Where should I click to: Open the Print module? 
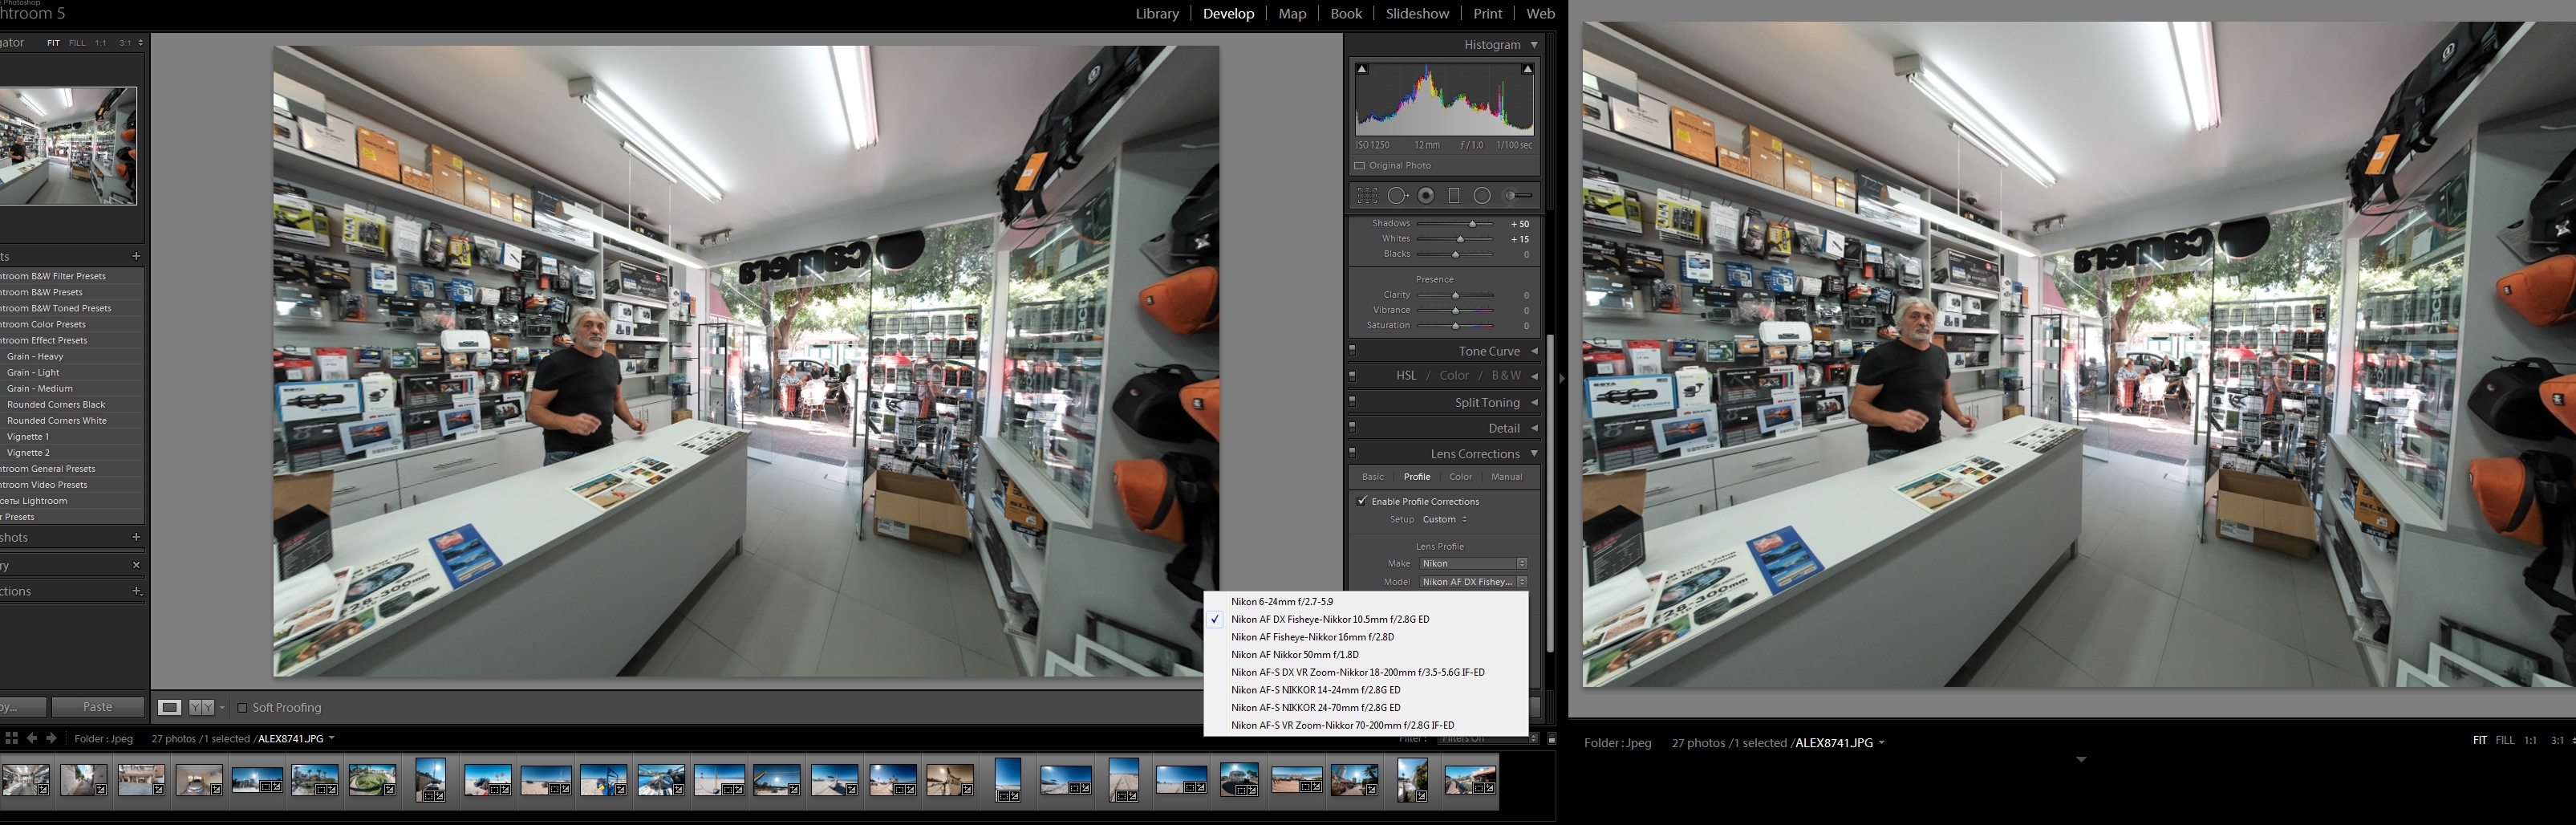click(1487, 14)
